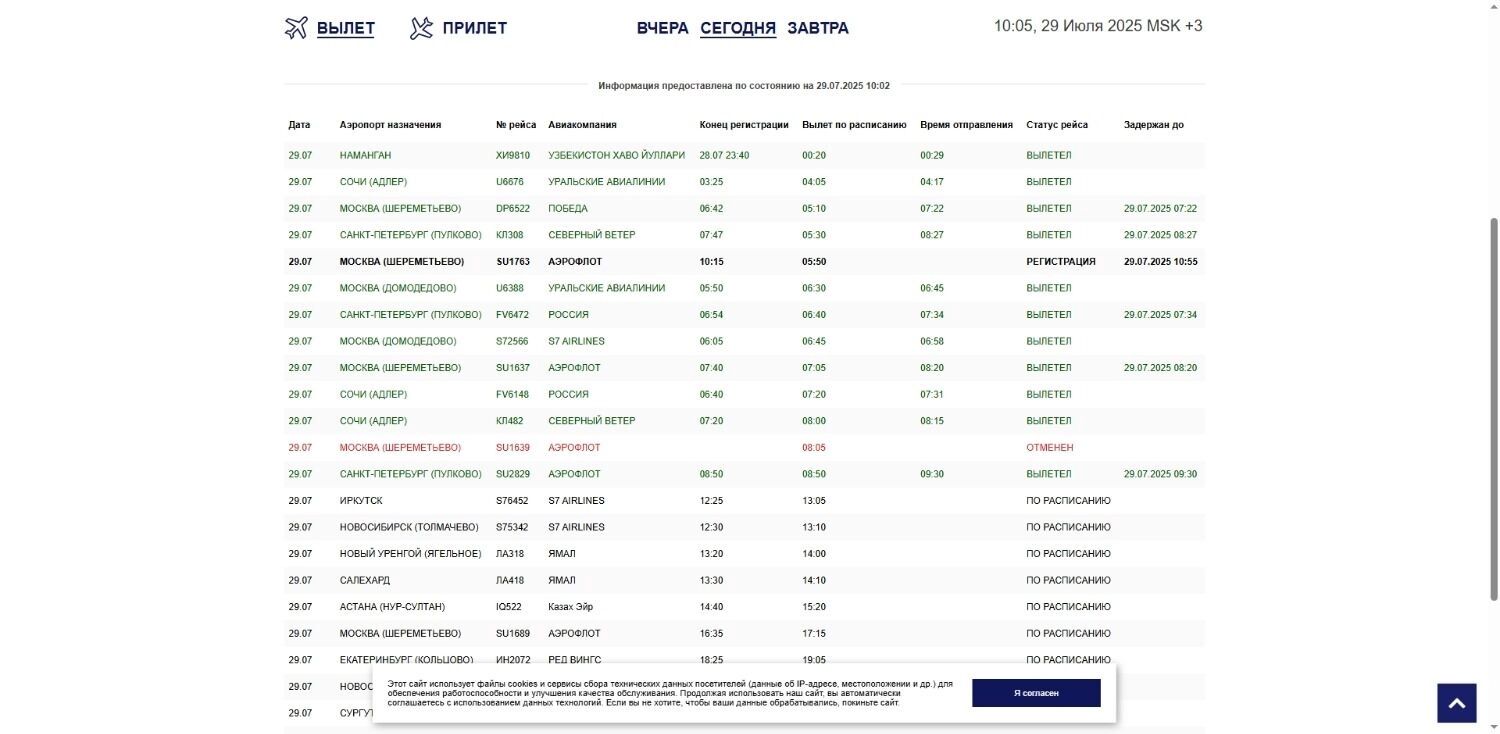Select flight number DP6522

pyautogui.click(x=513, y=209)
